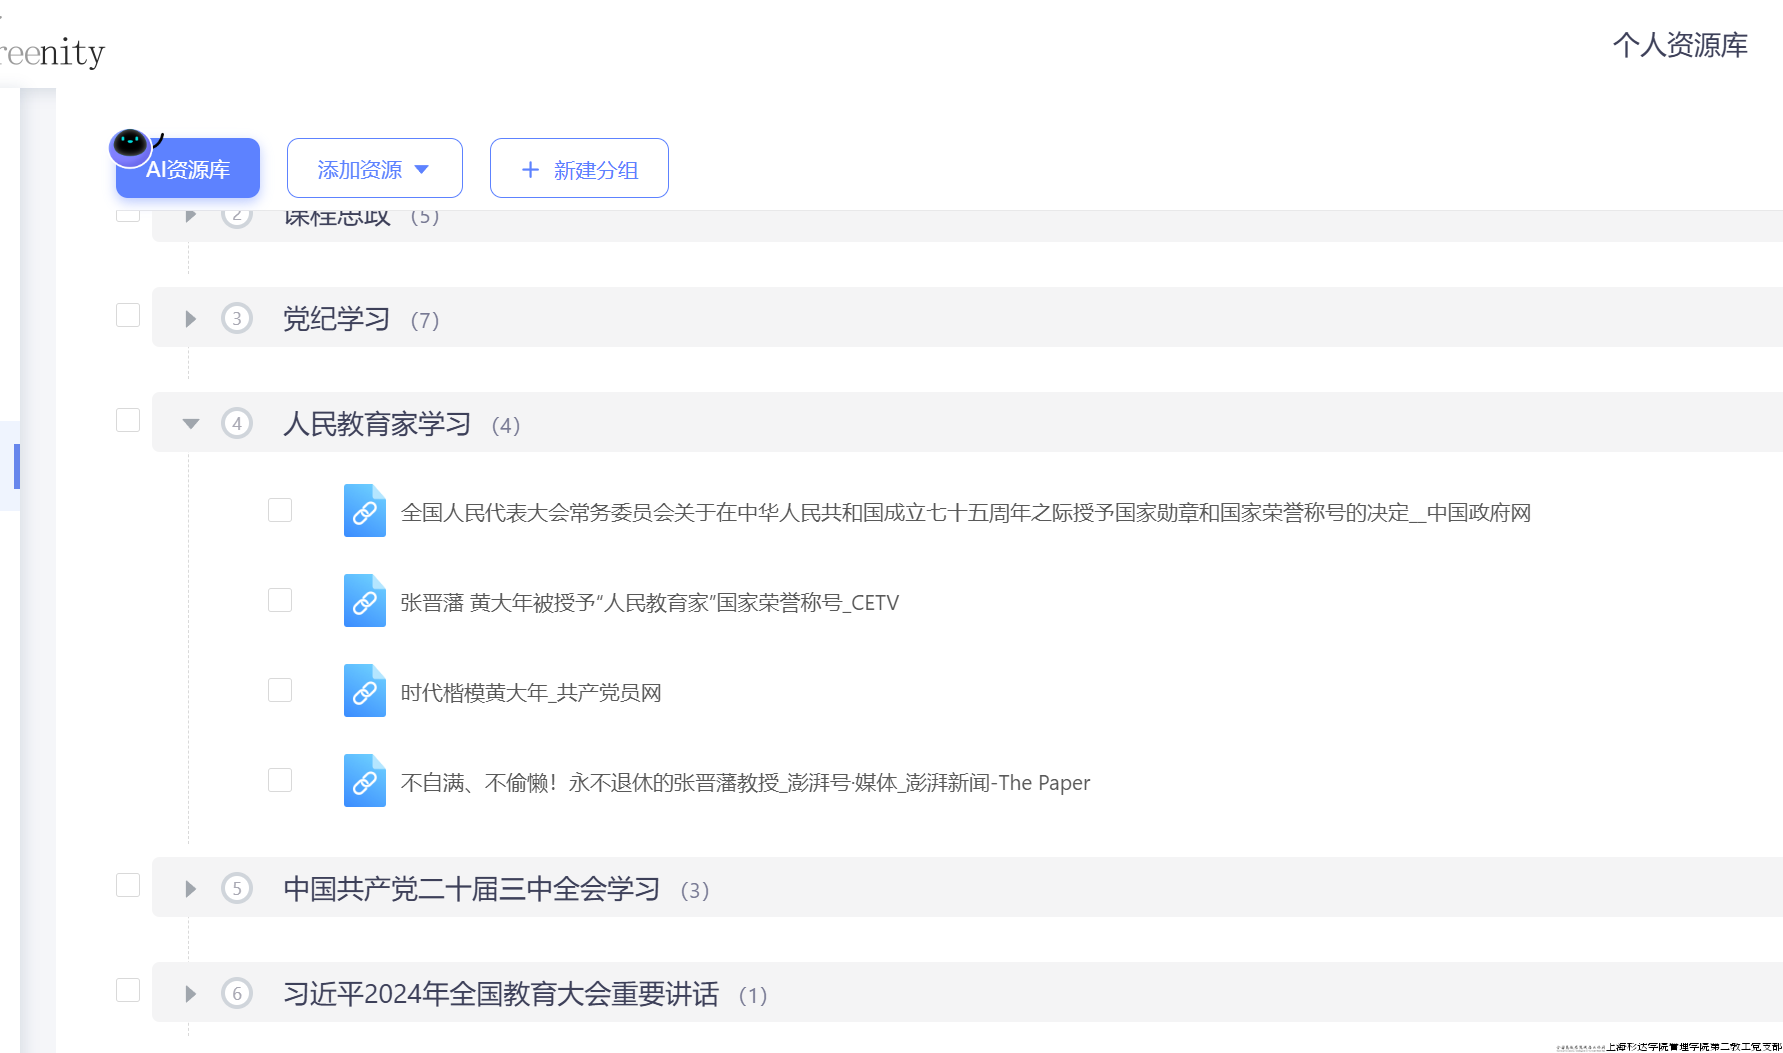Screen dimensions: 1783x1053
Task: Click the plus icon inside 新建分组 button
Action: pos(530,169)
